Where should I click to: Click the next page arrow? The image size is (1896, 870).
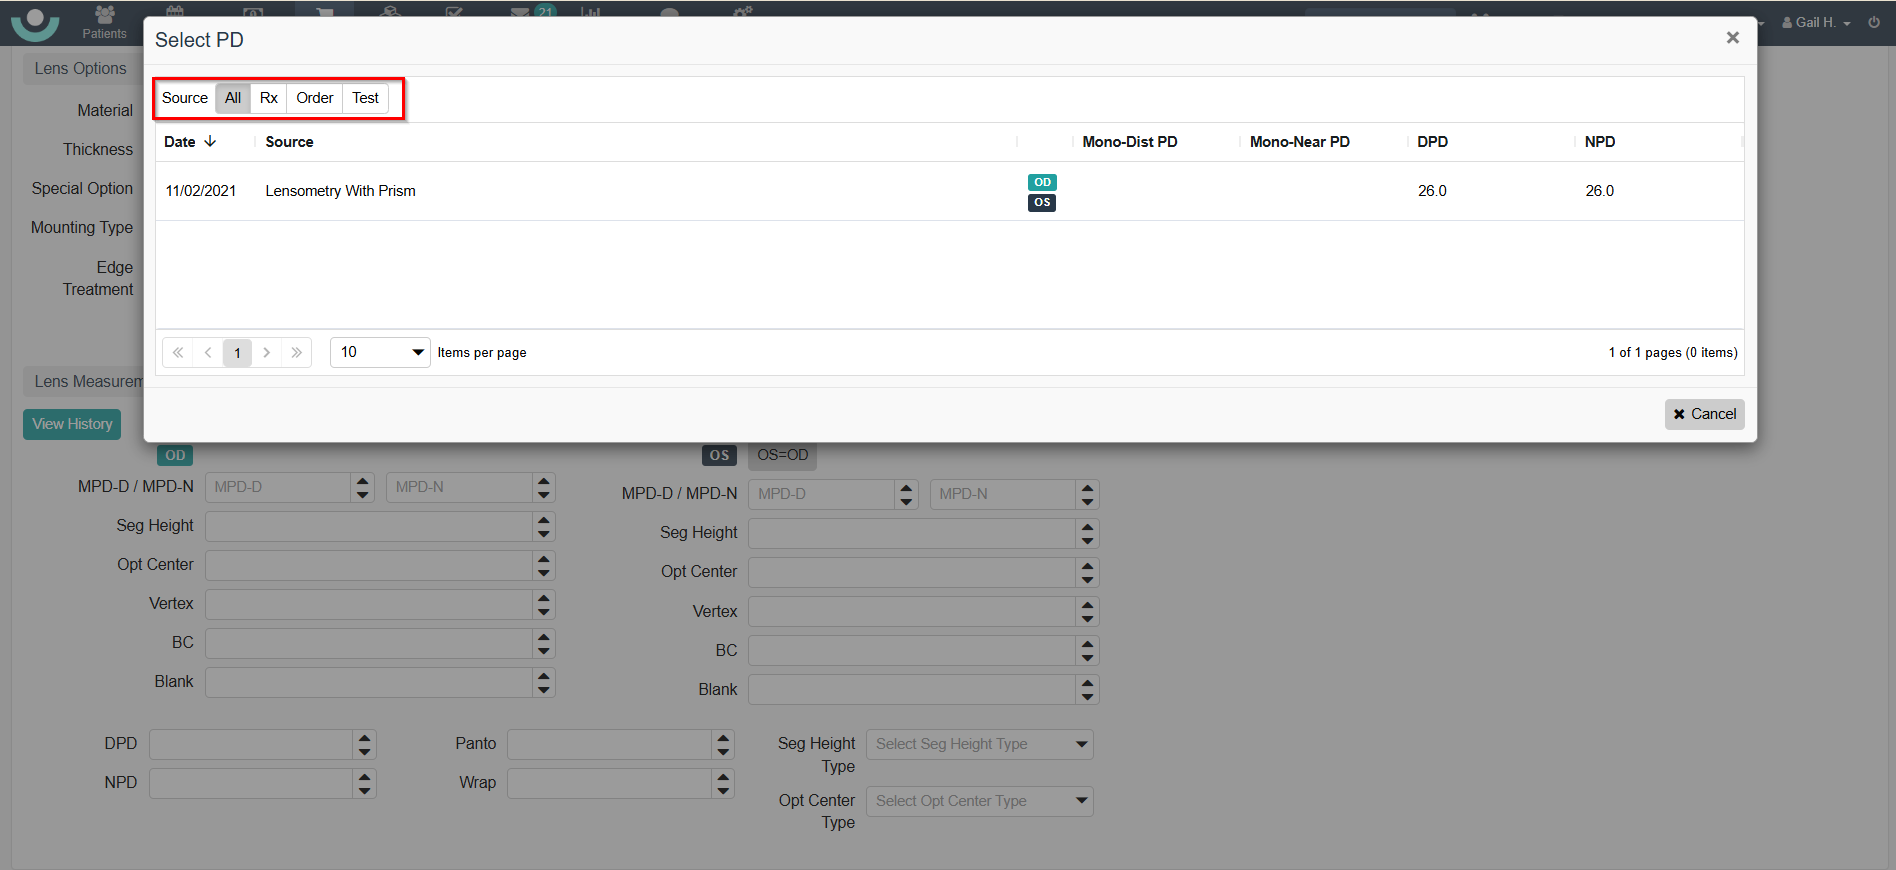(267, 352)
